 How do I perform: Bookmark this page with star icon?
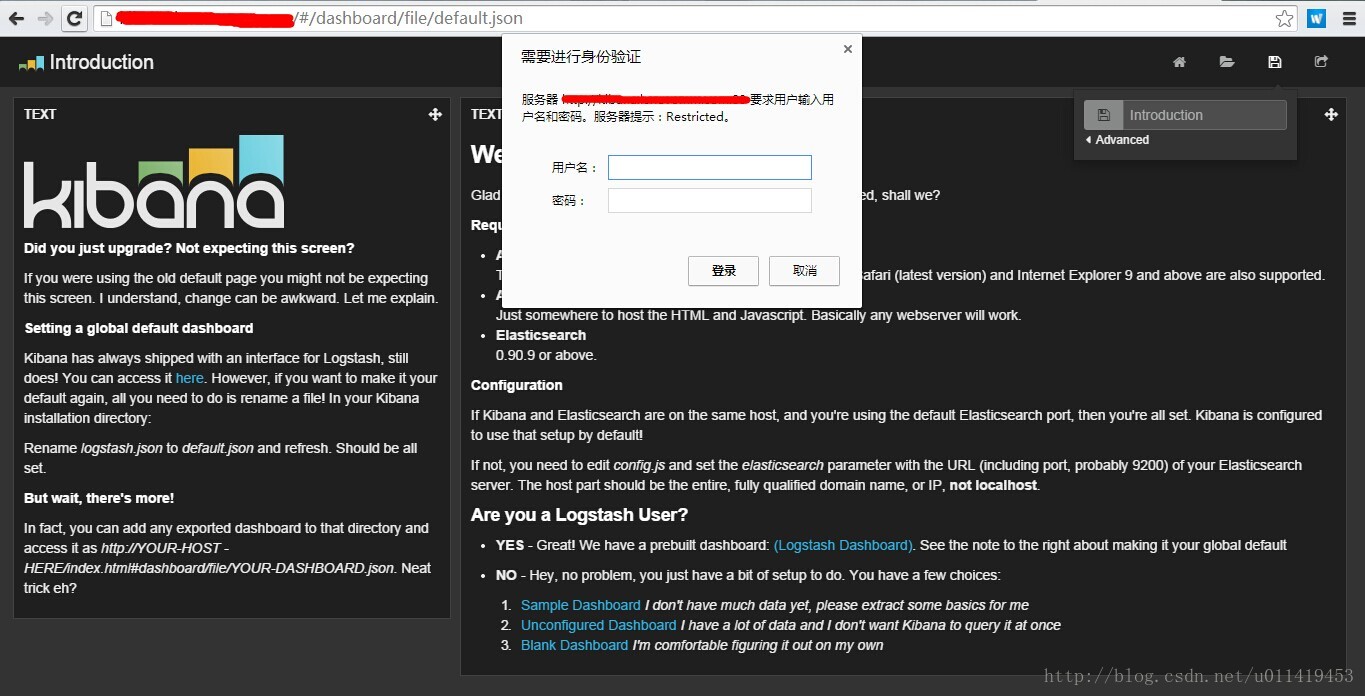tap(1284, 18)
